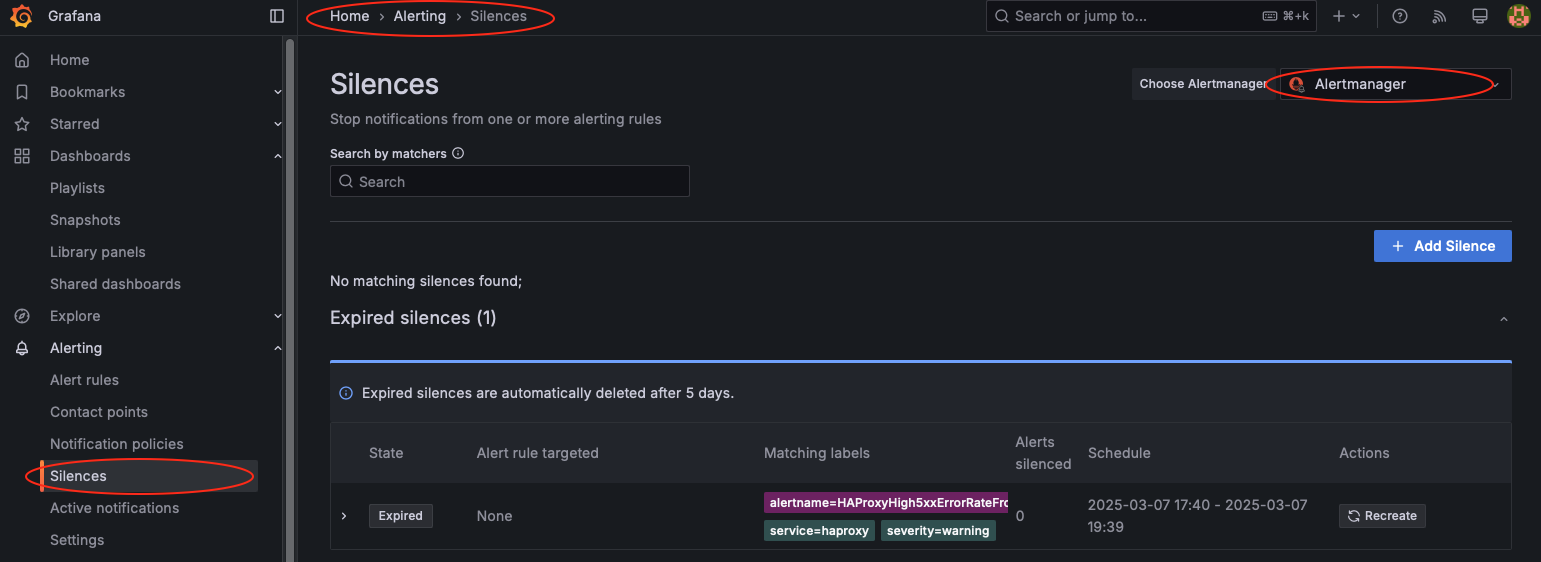Open the Choose Alertmanager dropdown

(1395, 84)
